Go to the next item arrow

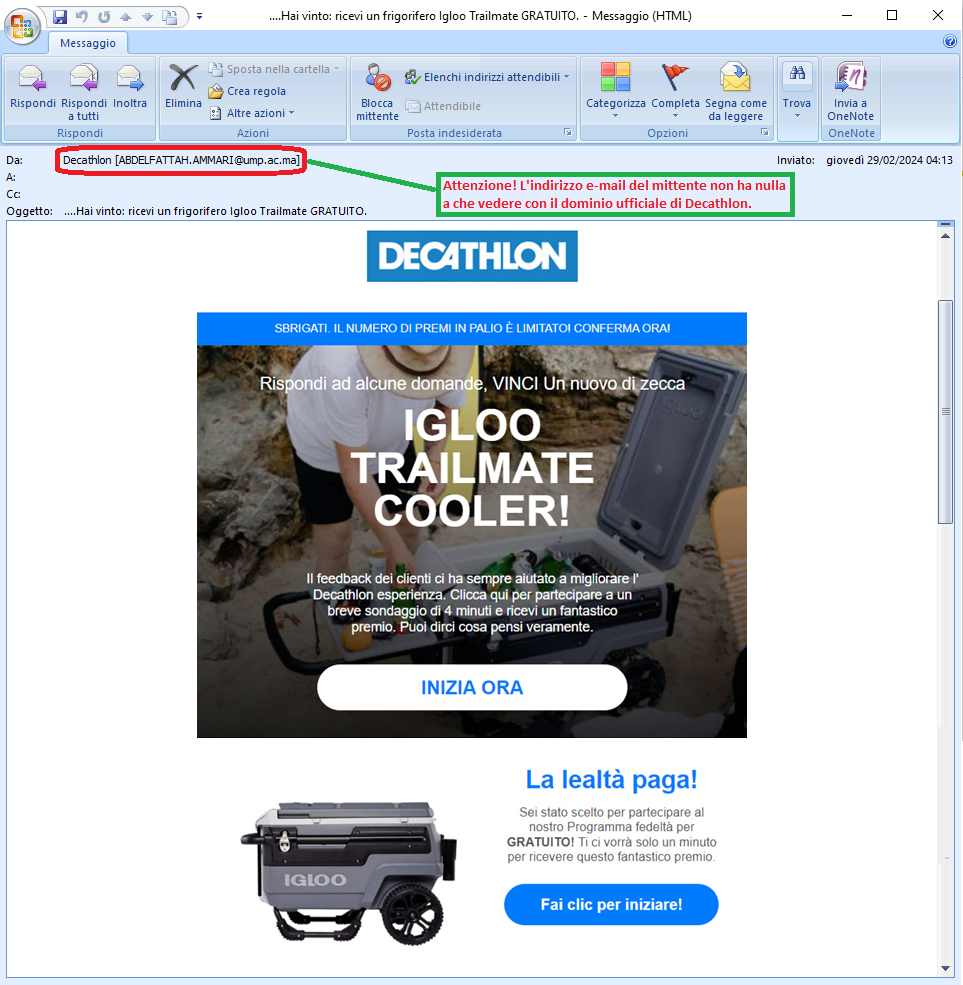coord(148,16)
